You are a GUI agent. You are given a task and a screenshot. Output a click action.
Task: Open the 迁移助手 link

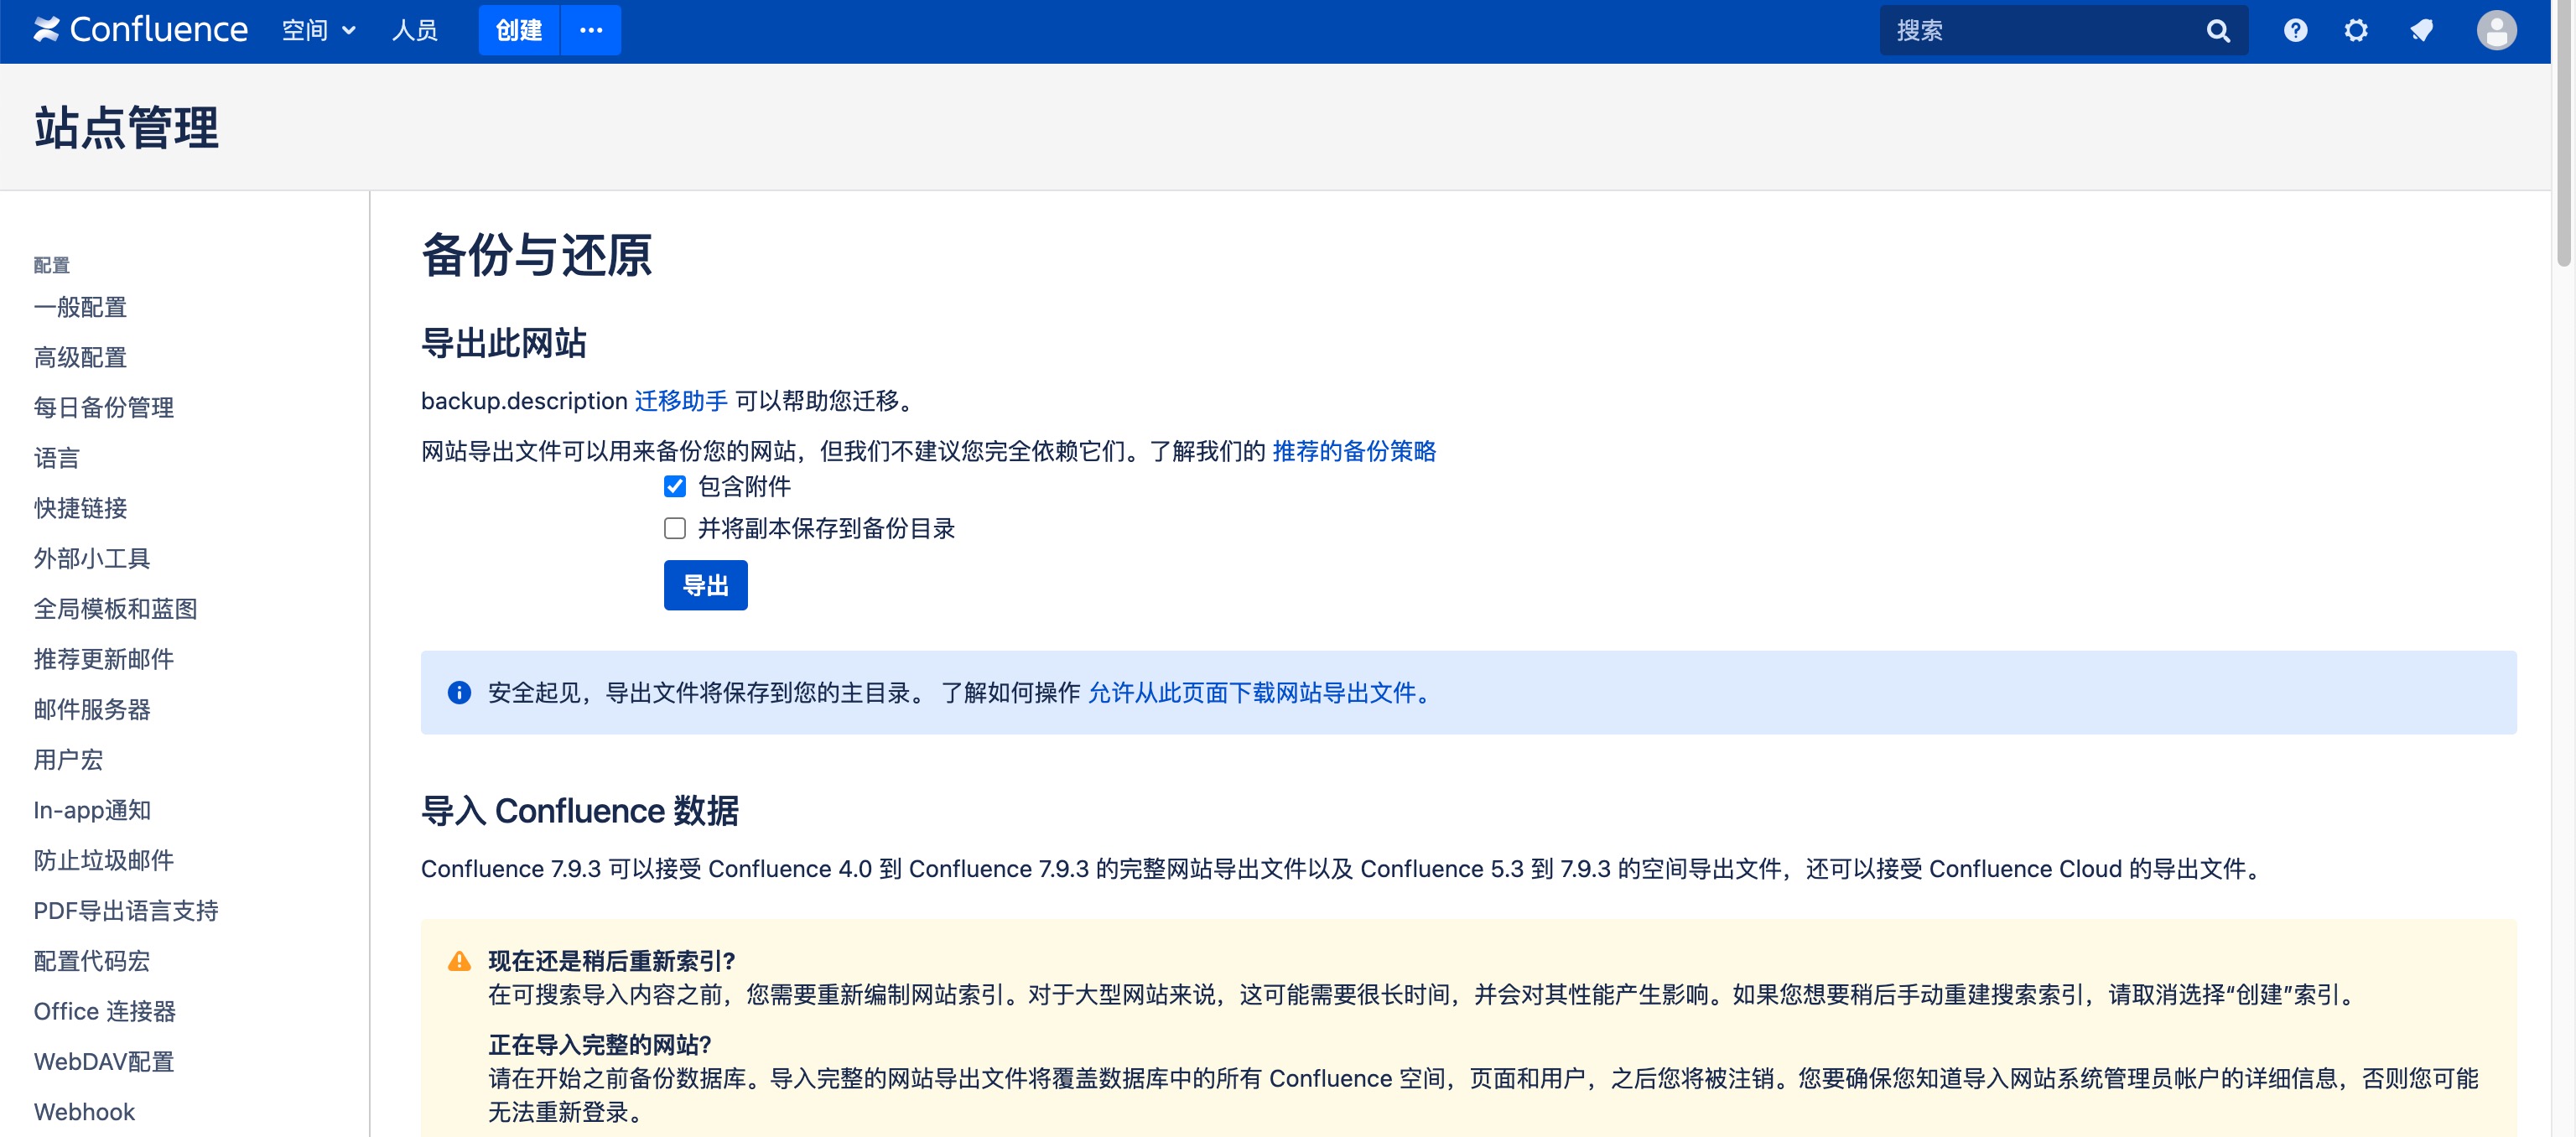pos(682,401)
